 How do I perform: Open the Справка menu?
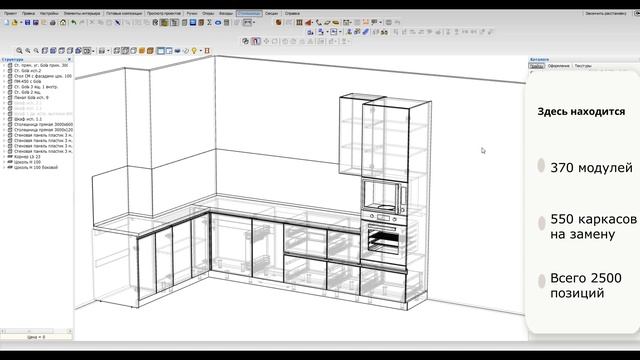(292, 13)
